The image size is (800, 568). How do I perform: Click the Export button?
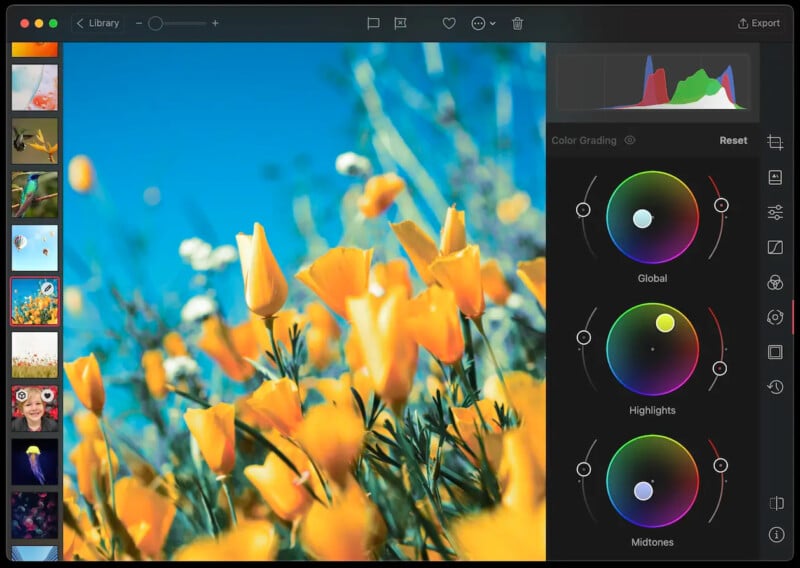point(758,23)
